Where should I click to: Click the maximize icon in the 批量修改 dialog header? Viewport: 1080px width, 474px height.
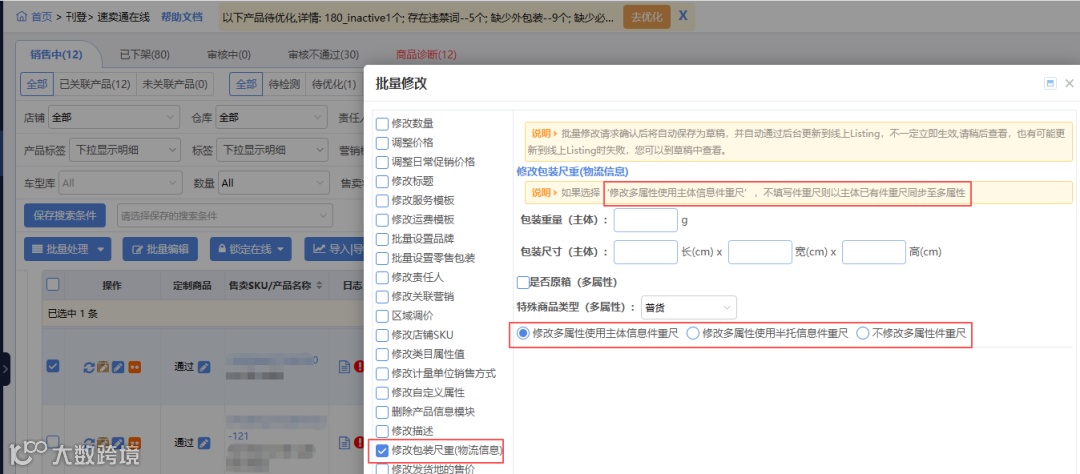click(x=1050, y=83)
